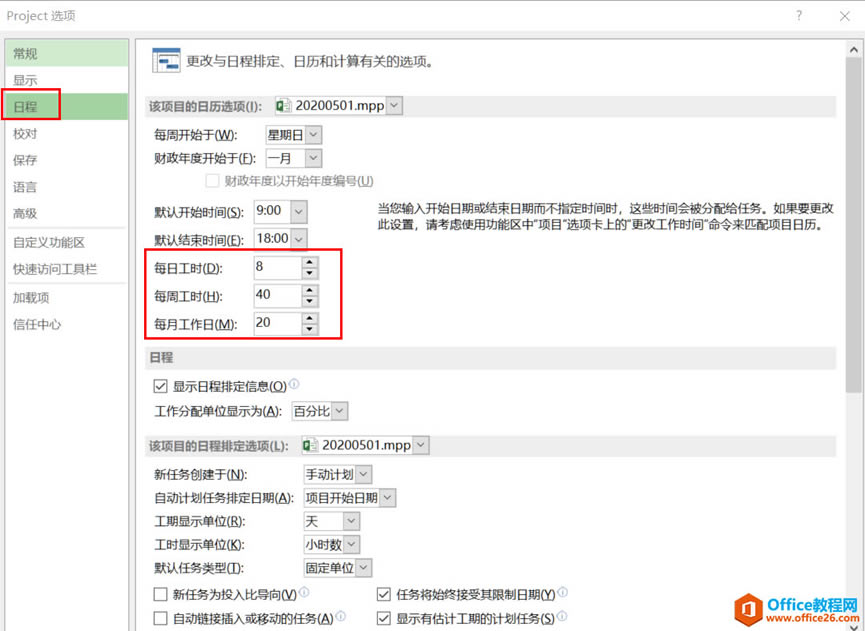Increase 每月工作日 with up arrow

[x=310, y=319]
